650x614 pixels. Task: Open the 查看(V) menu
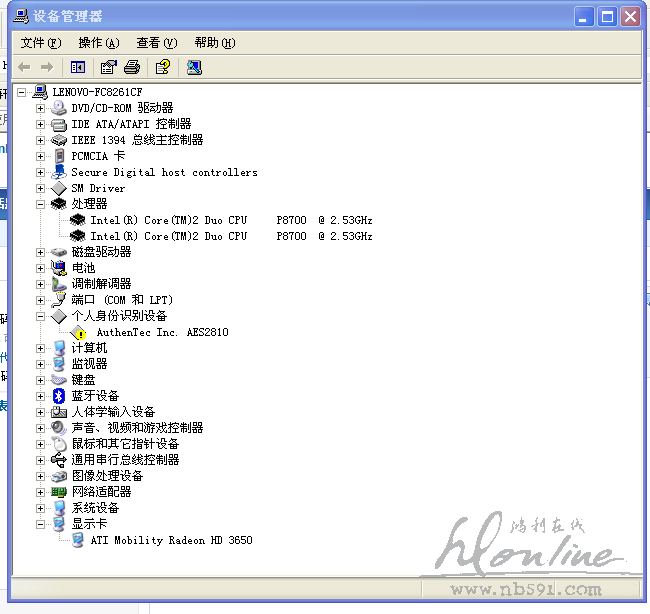tap(156, 43)
